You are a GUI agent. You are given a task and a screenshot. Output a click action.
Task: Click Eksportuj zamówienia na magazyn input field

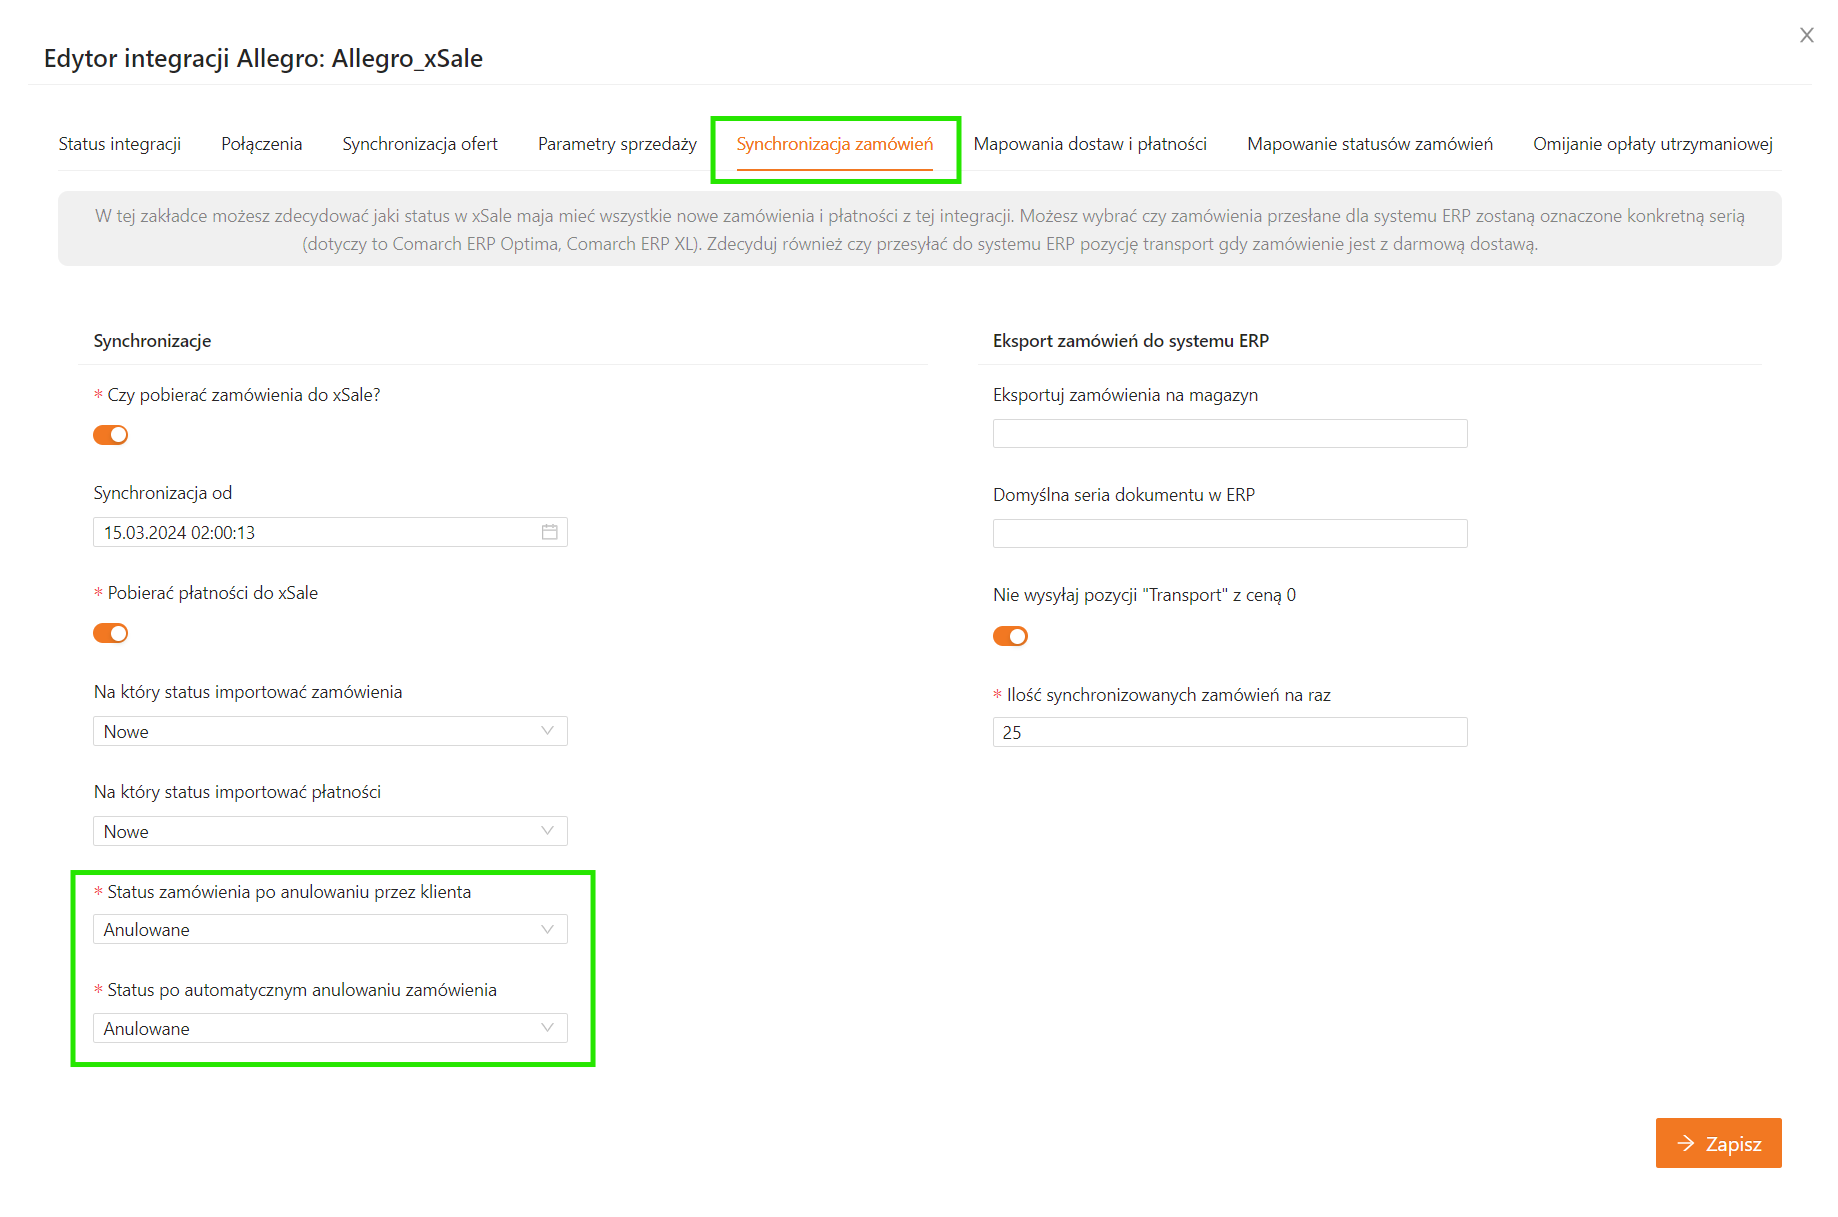[x=1230, y=433]
